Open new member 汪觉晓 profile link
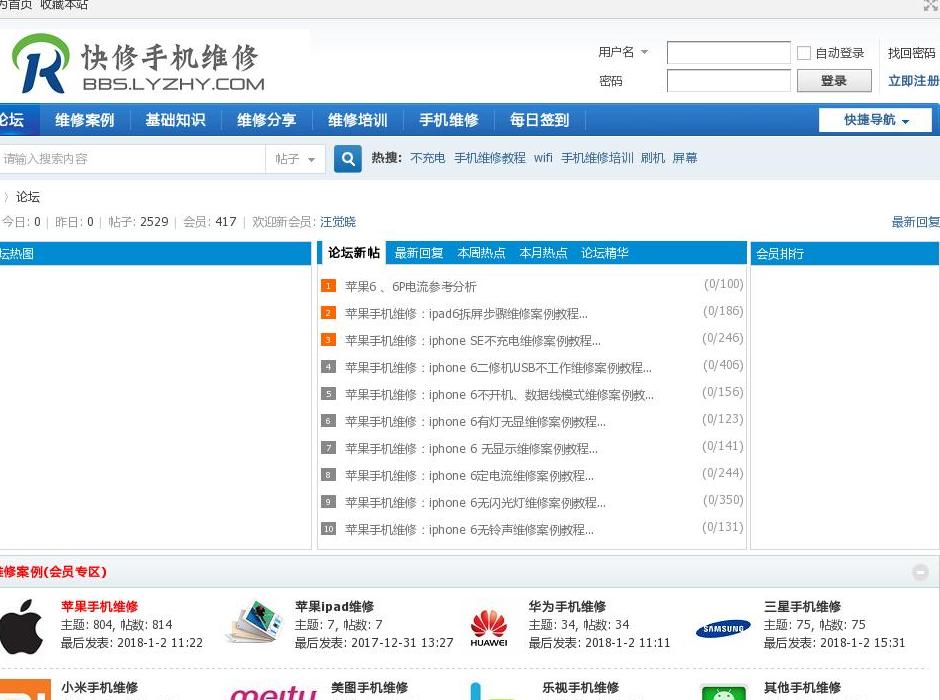940x700 pixels. click(x=338, y=222)
